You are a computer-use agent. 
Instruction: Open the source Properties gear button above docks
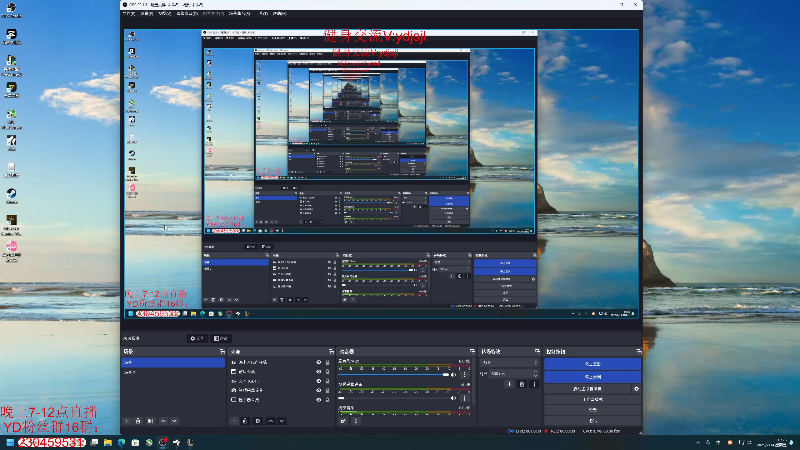coord(197,338)
